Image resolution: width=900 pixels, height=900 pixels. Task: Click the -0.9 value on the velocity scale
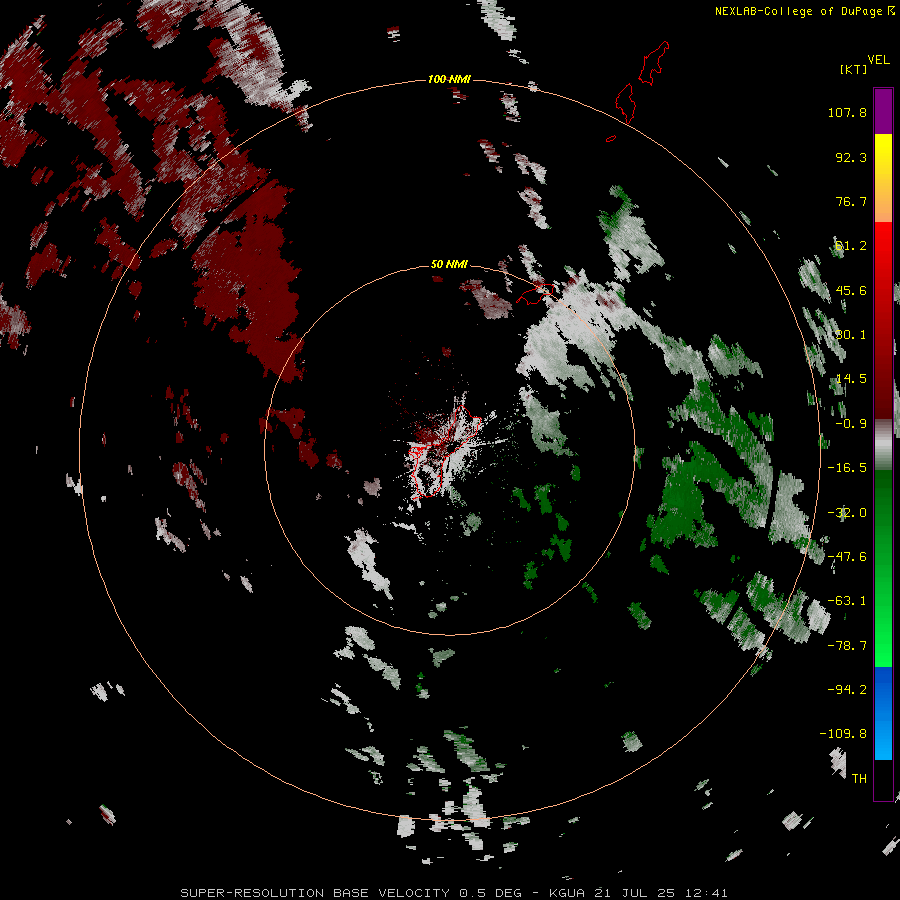851,424
